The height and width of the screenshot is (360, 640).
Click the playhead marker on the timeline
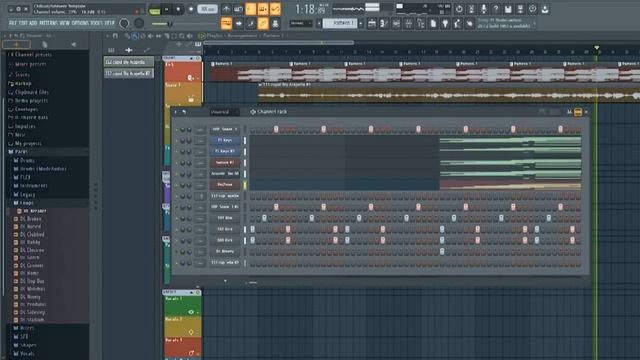(x=597, y=48)
